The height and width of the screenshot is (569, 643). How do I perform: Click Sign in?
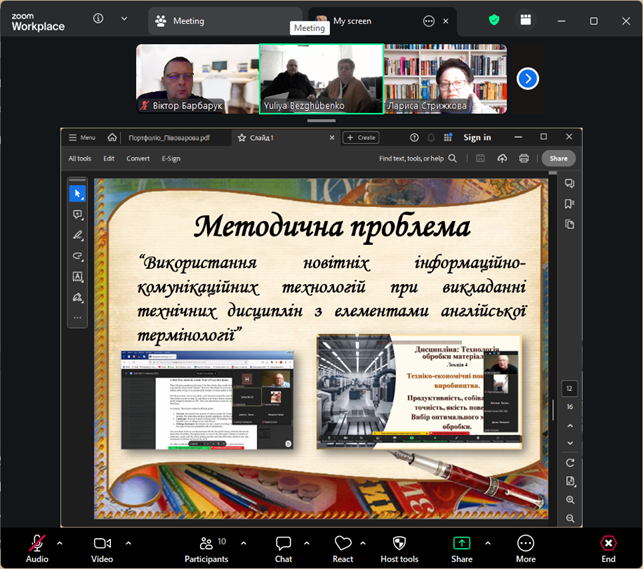click(477, 137)
